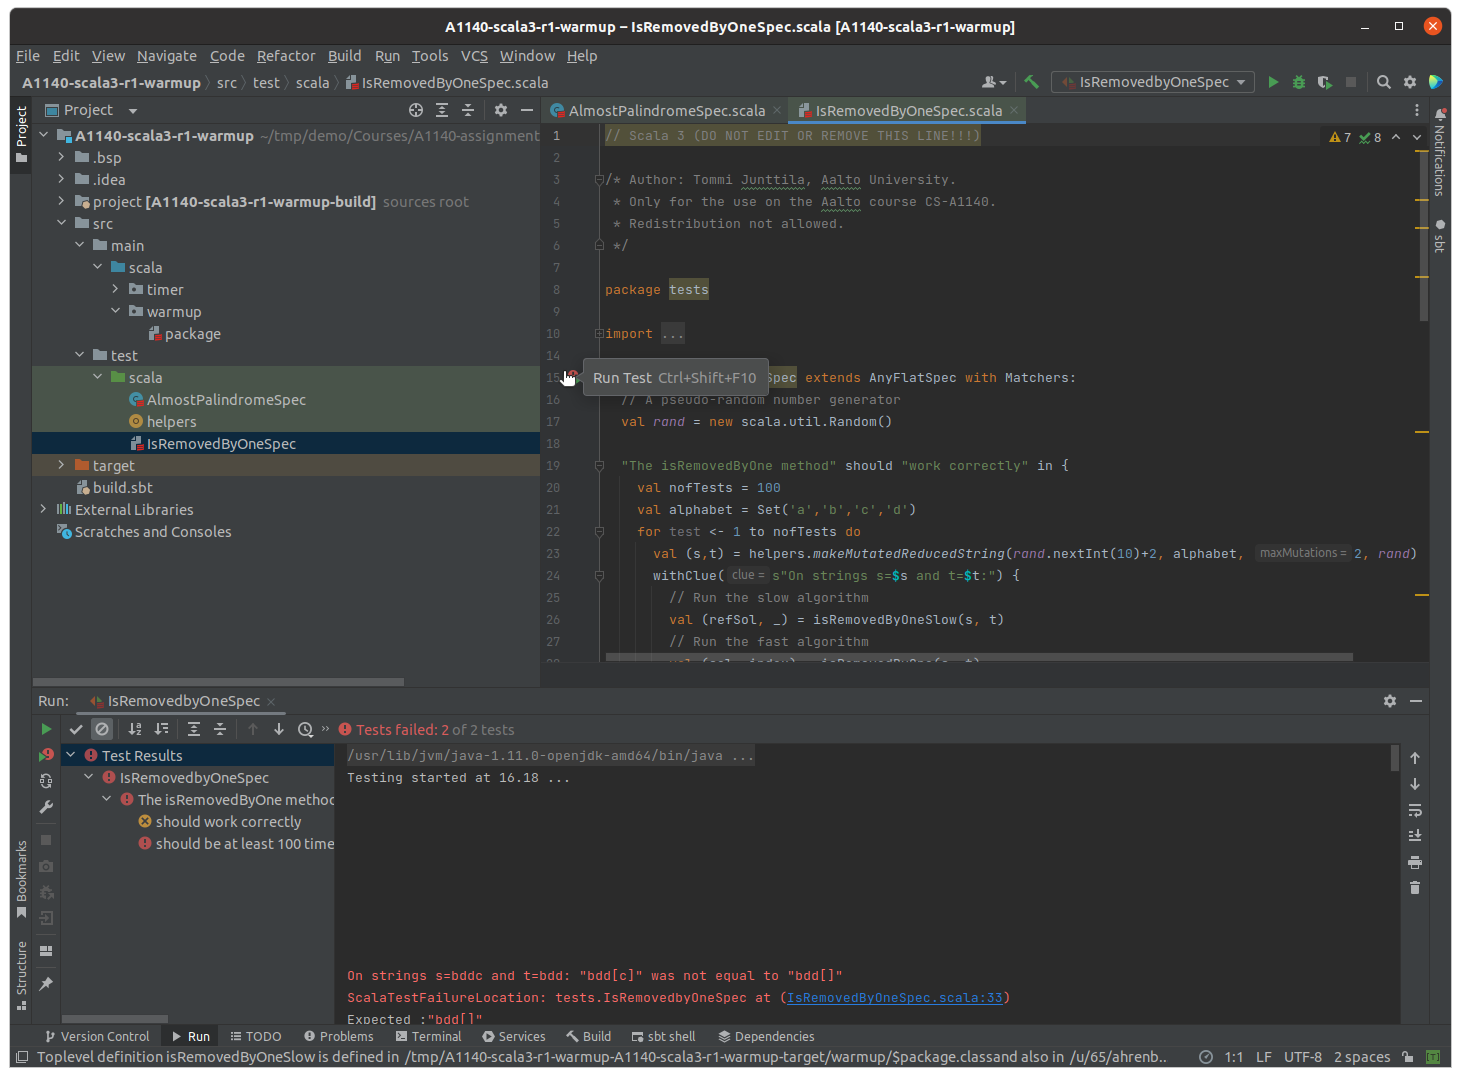This screenshot has height=1077, width=1461.
Task: Open test history clock icon
Action: click(x=306, y=730)
